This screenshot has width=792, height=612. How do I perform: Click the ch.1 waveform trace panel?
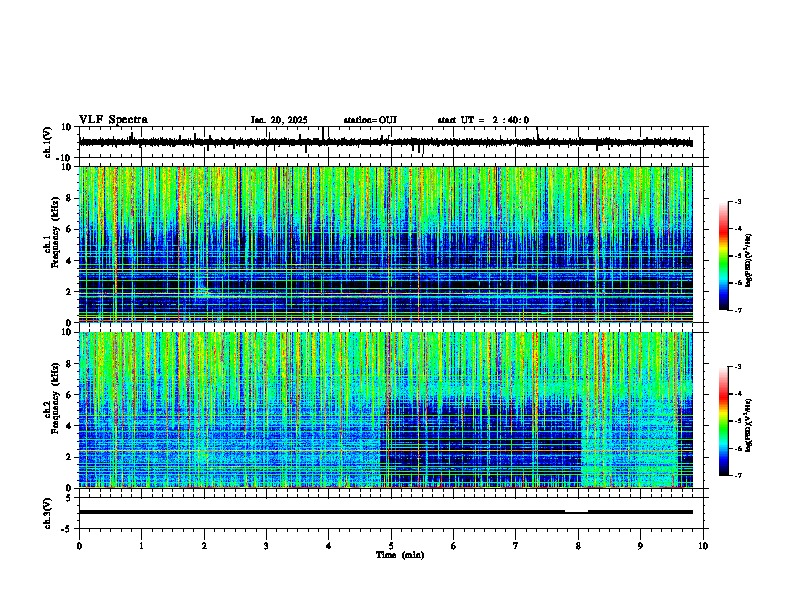pos(393,142)
